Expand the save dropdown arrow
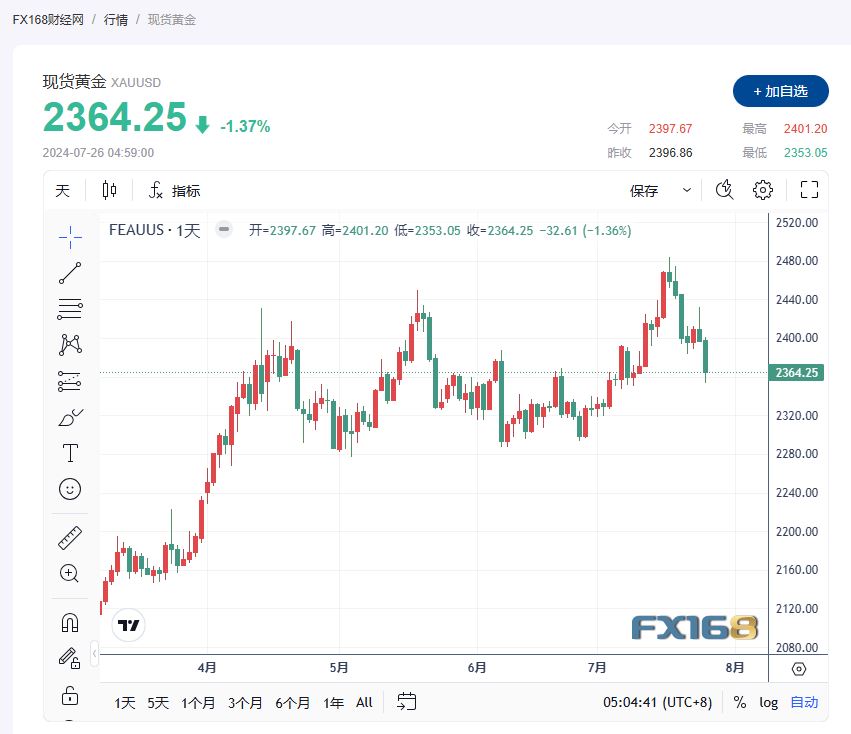The image size is (851, 734). click(x=687, y=190)
